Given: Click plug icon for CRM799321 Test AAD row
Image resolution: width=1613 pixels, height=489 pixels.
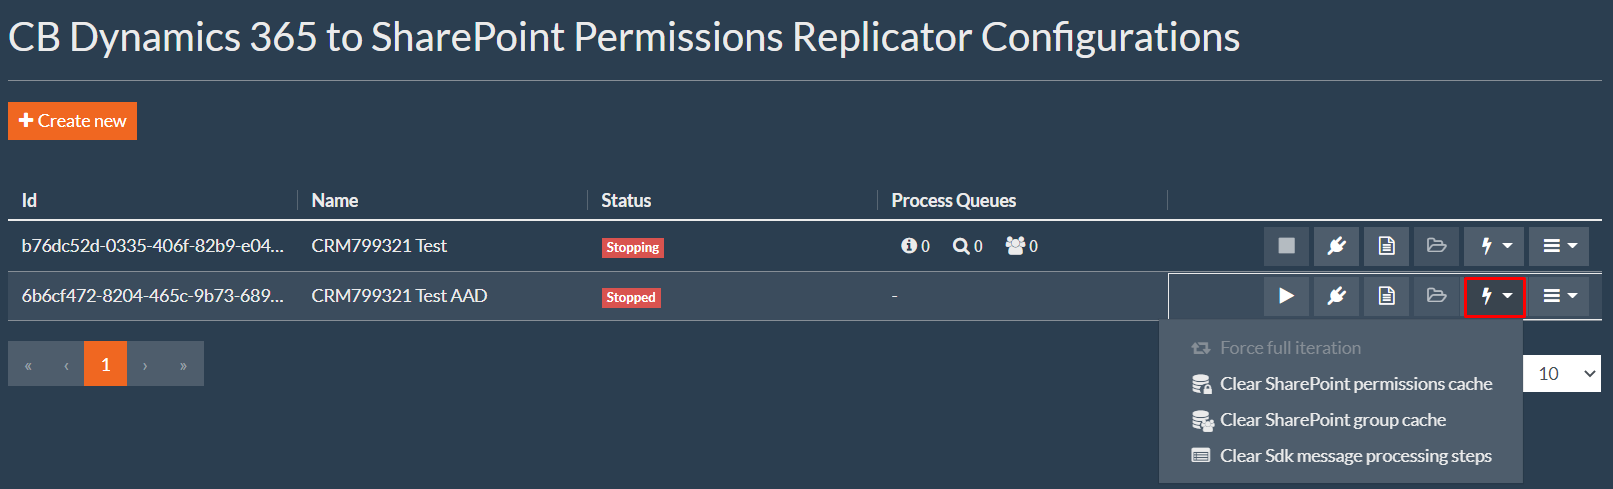Looking at the screenshot, I should pos(1336,296).
